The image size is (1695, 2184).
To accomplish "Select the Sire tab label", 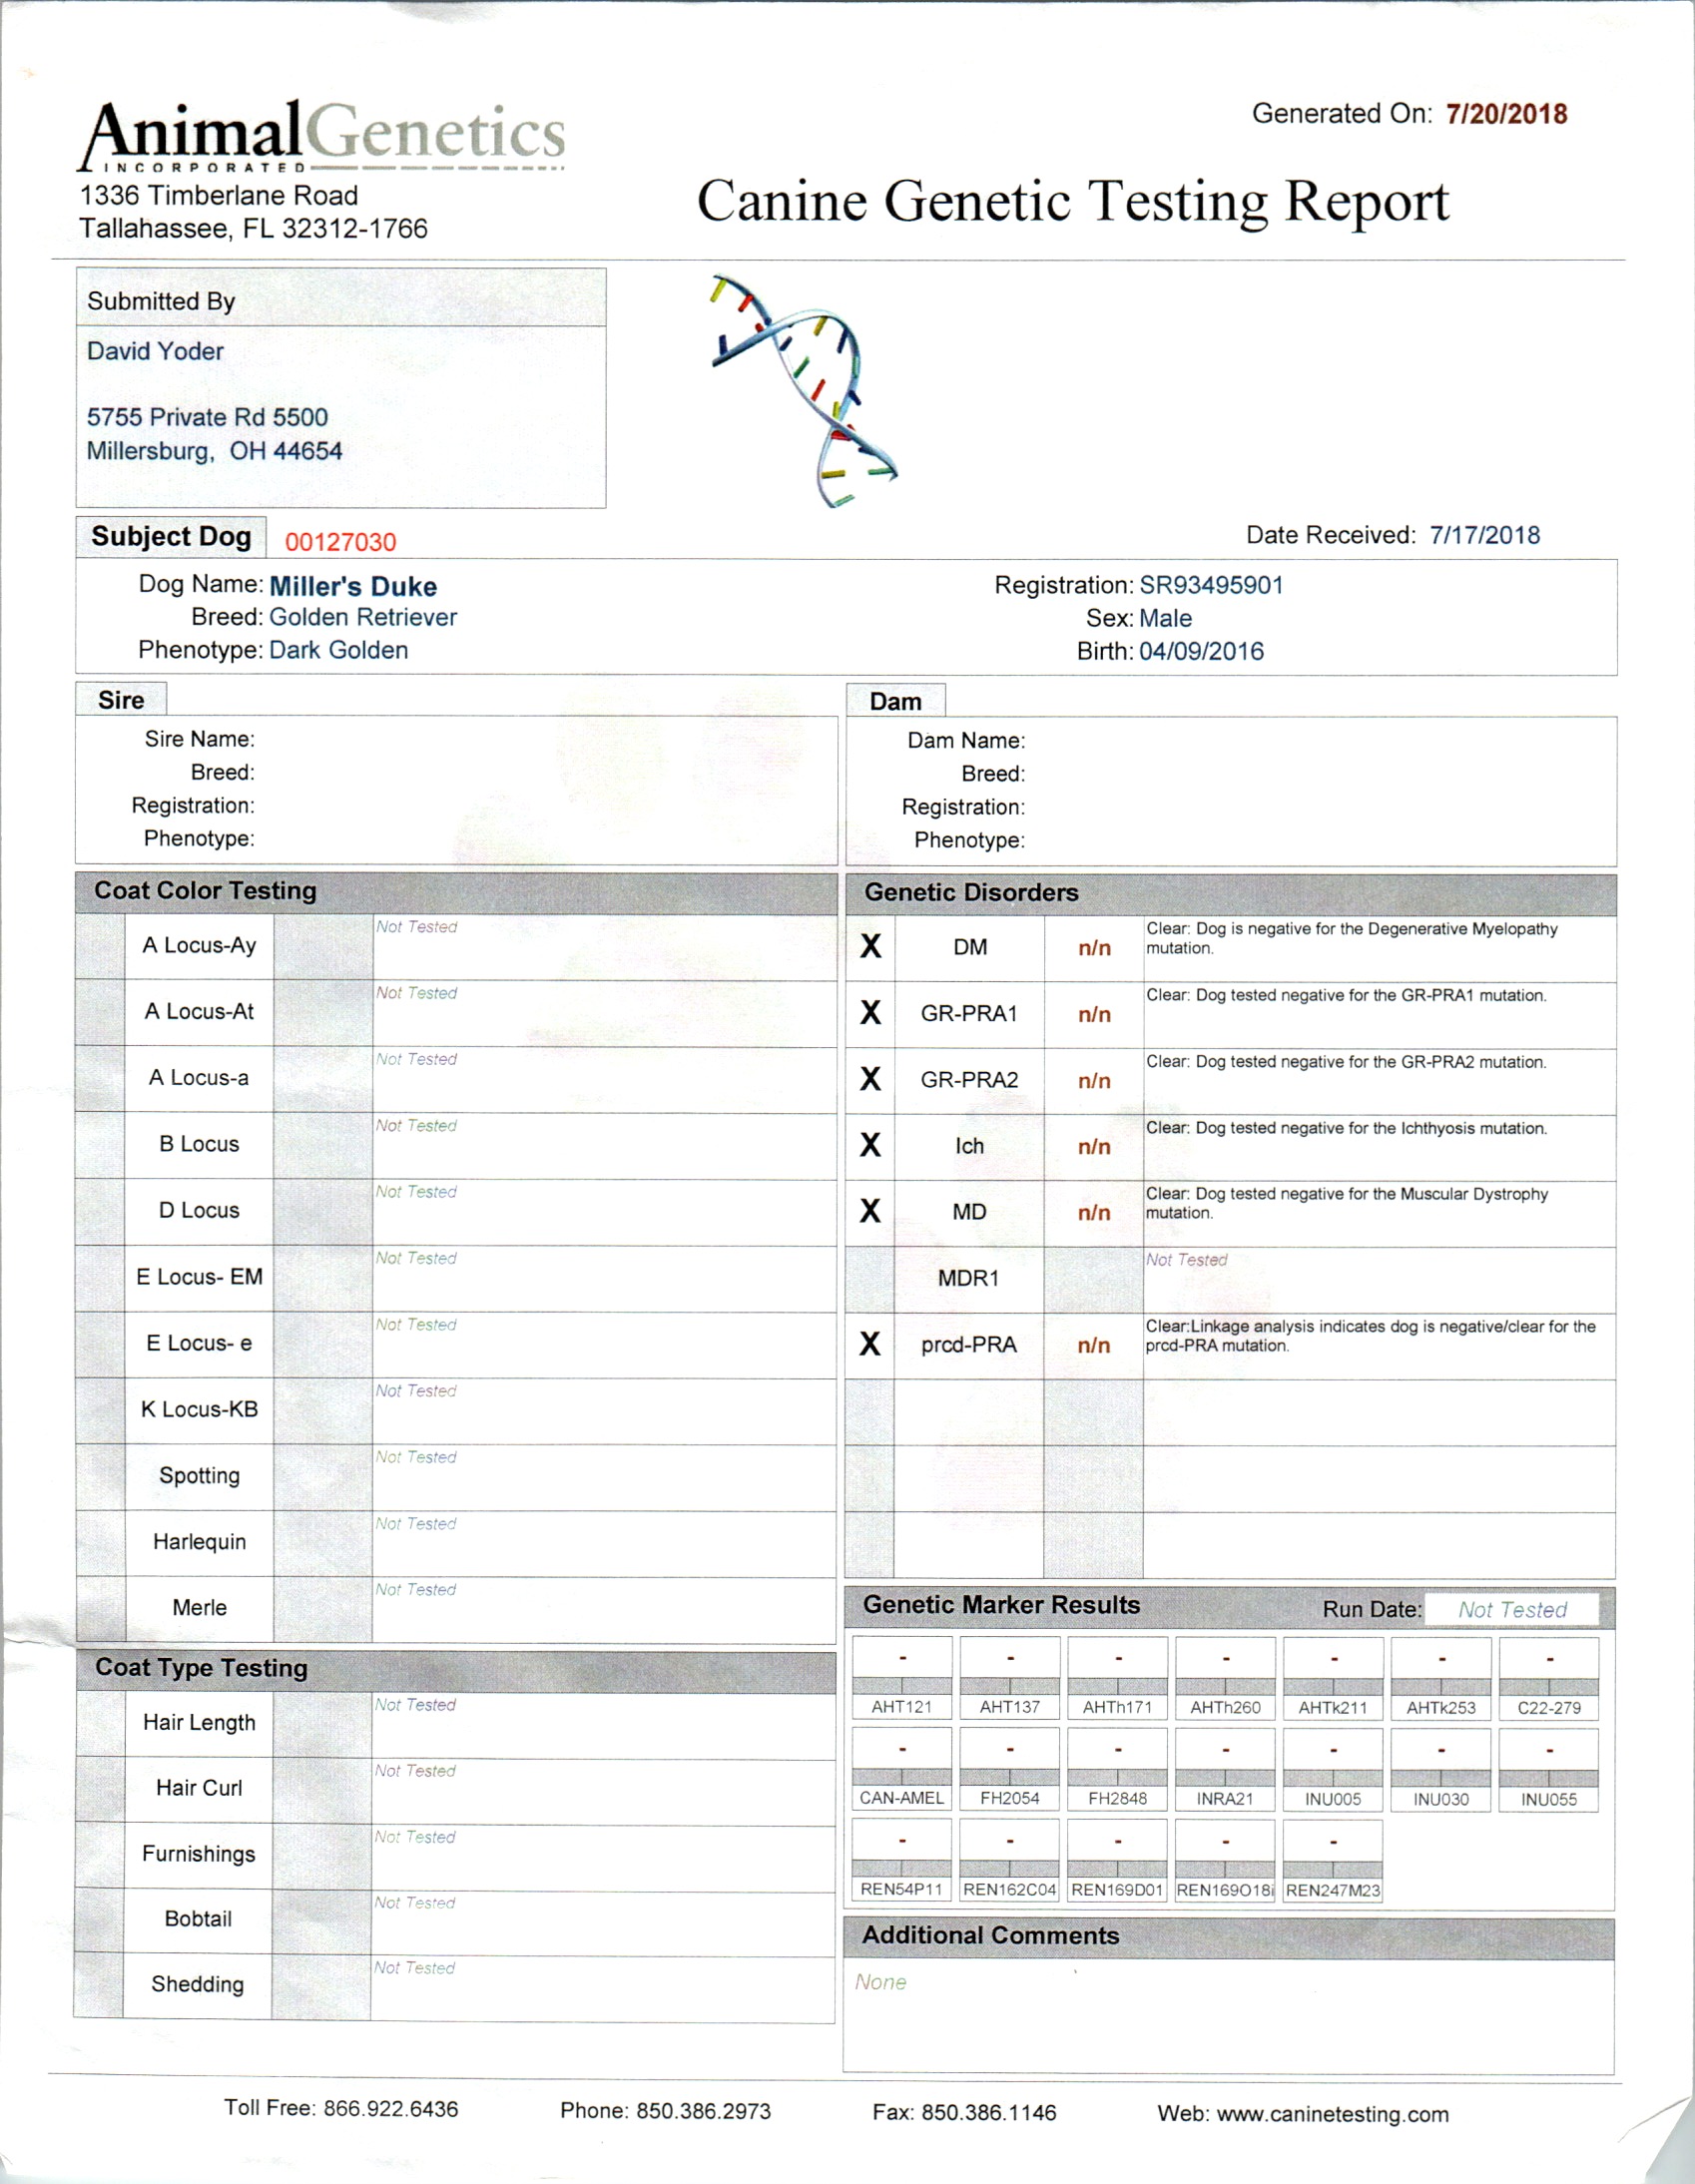I will point(121,700).
